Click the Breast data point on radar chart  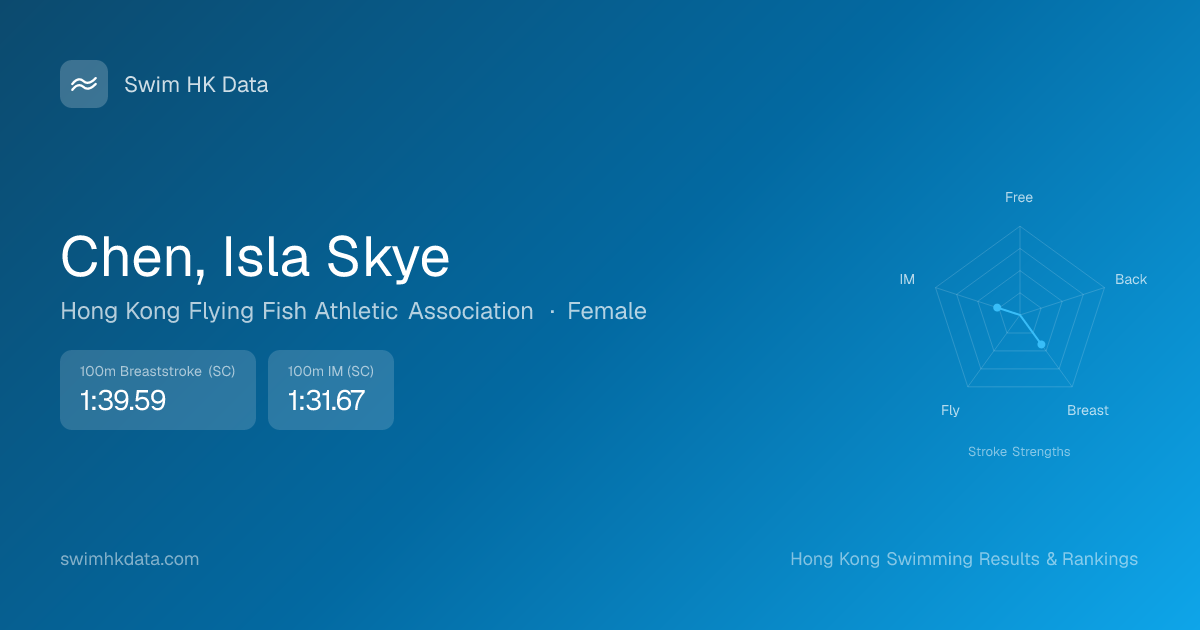coord(1041,344)
